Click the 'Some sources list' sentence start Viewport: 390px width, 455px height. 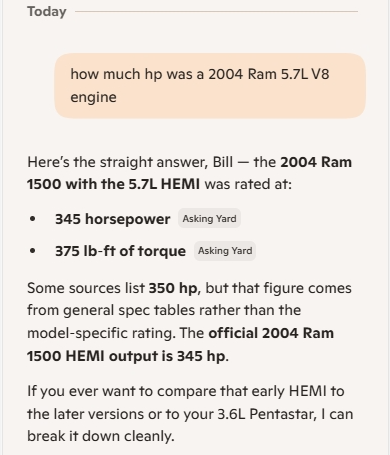[x=86, y=288]
